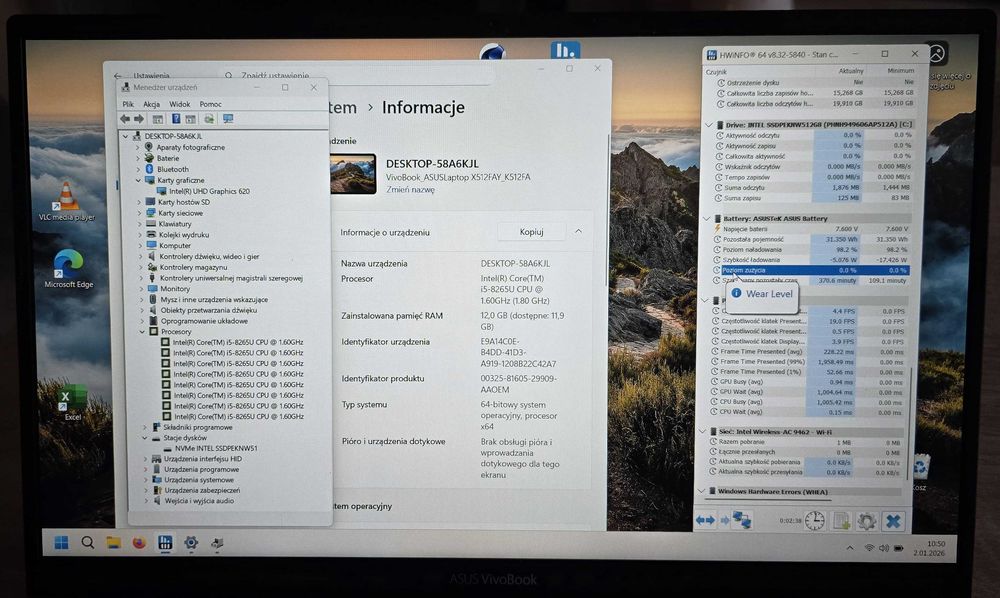Expand the Karty sieciowe node

pos(140,213)
